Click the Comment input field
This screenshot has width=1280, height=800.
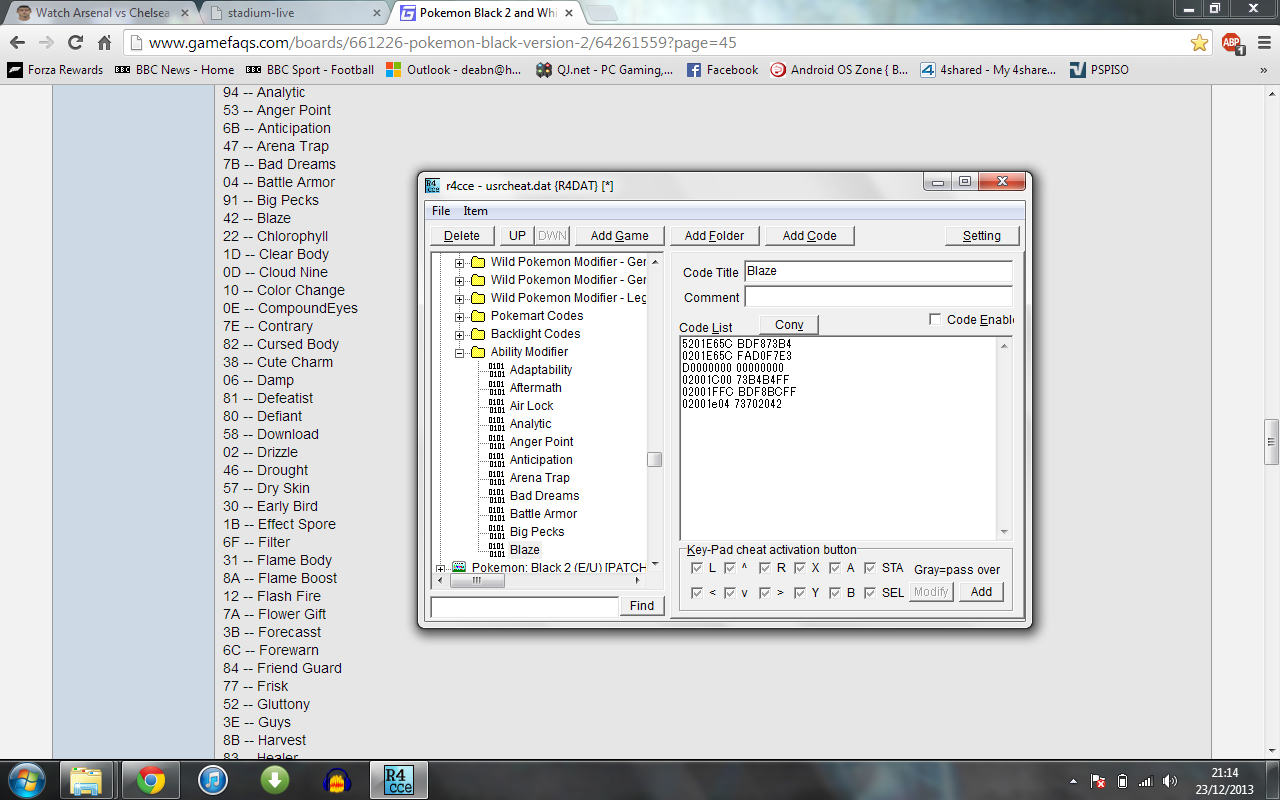(x=878, y=298)
